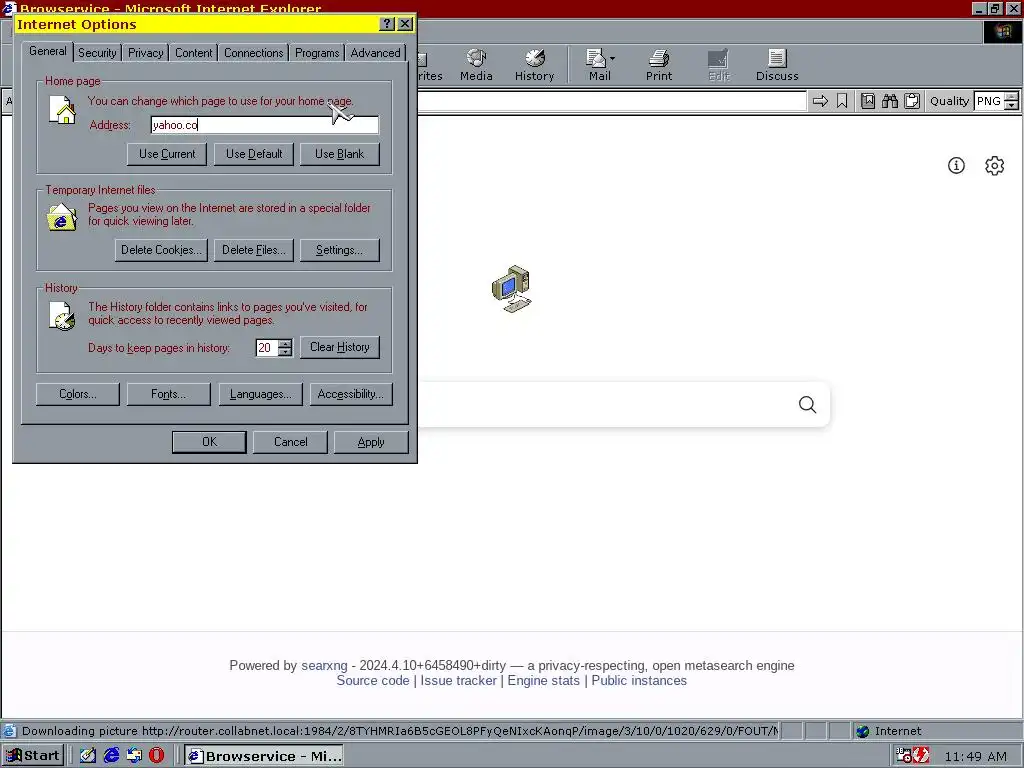Viewport: 1024px width, 768px height.
Task: Decrease days to keep history
Action: click(x=285, y=352)
